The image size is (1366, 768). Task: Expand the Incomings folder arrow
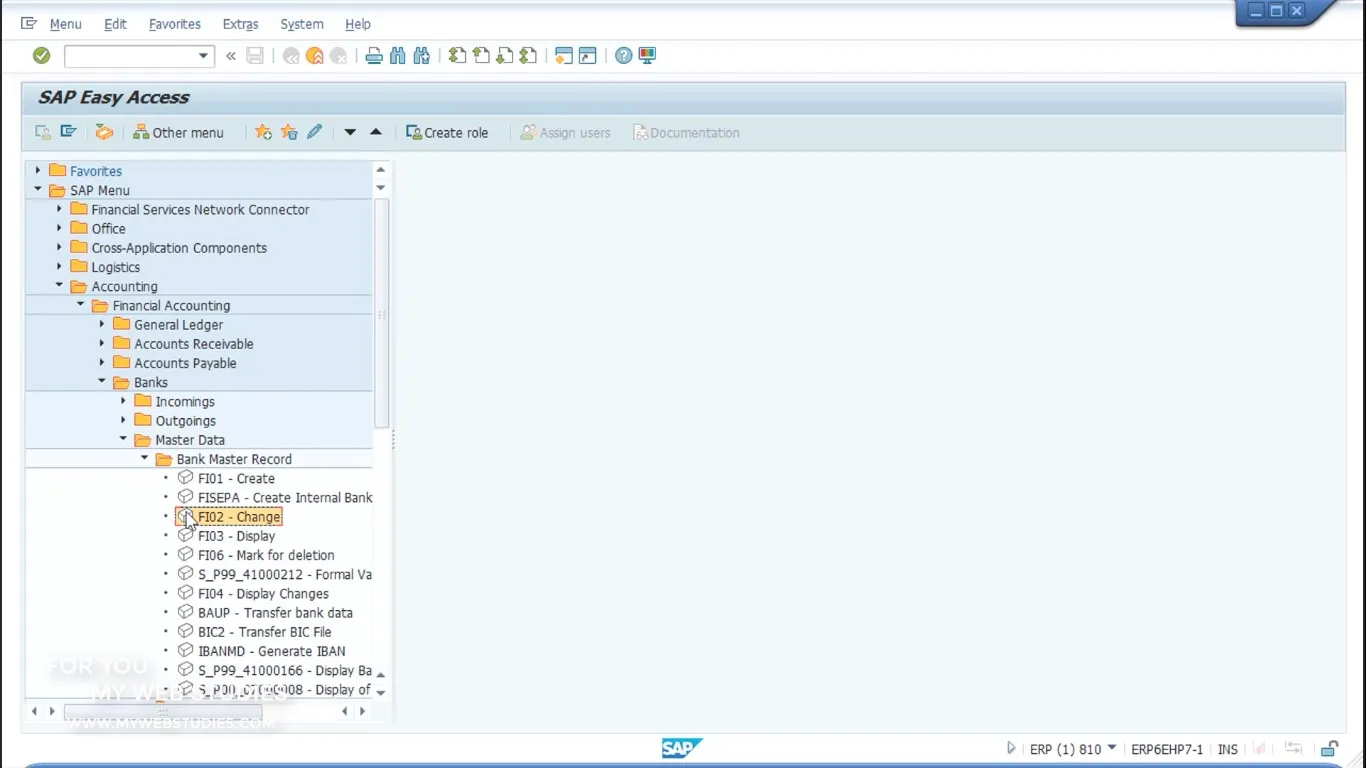[x=123, y=401]
